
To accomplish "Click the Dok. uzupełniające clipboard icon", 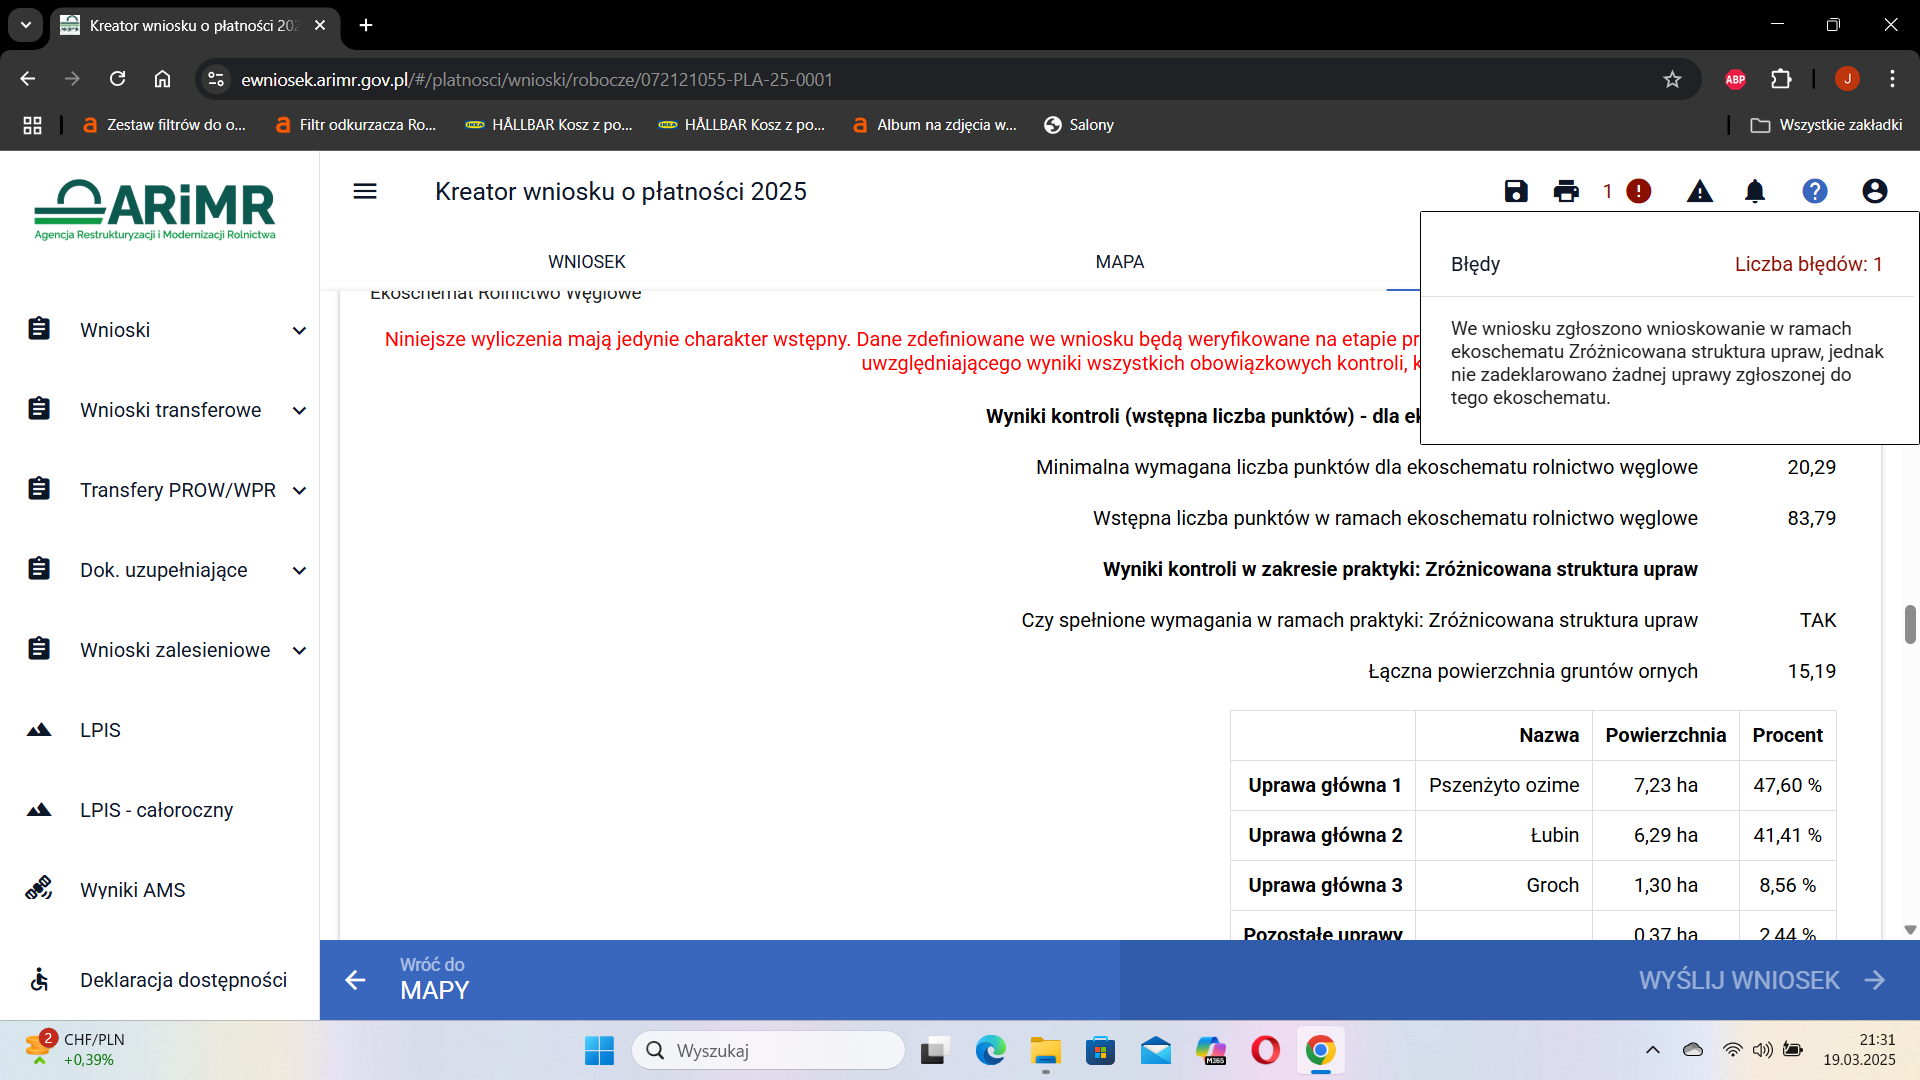I will (39, 569).
